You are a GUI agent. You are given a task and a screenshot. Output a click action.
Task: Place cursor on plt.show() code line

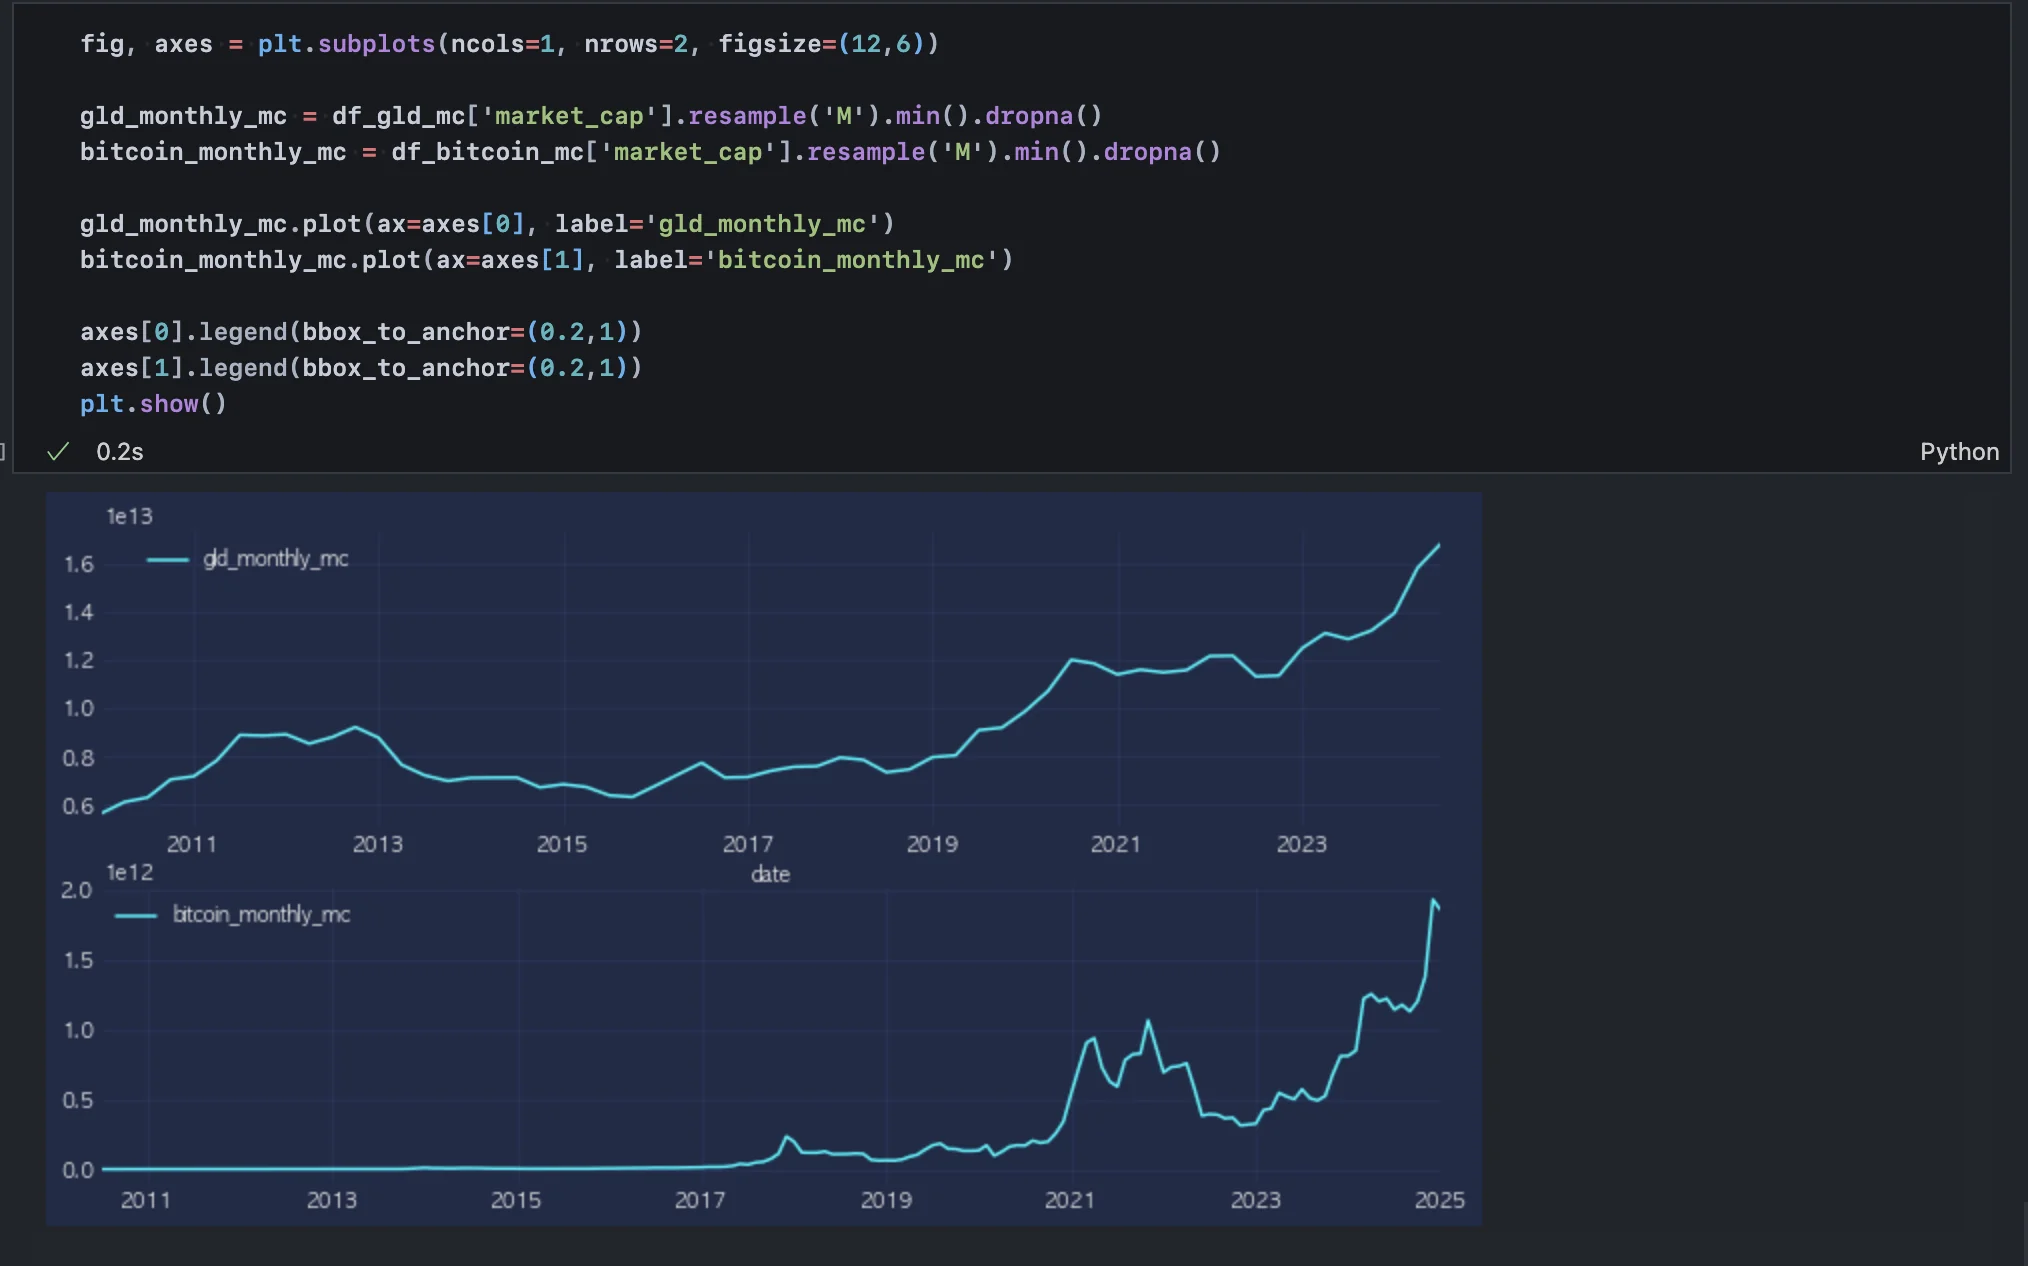[x=153, y=404]
